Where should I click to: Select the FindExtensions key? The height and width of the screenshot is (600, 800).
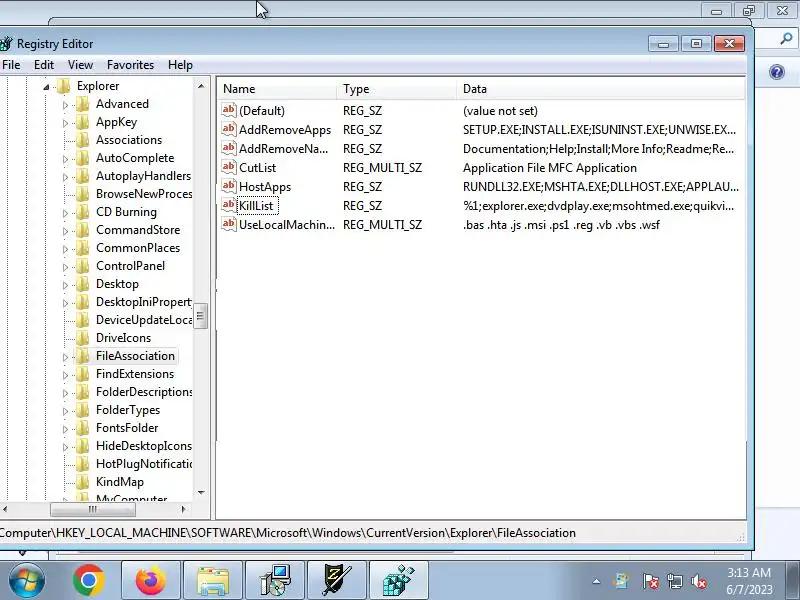(x=135, y=374)
